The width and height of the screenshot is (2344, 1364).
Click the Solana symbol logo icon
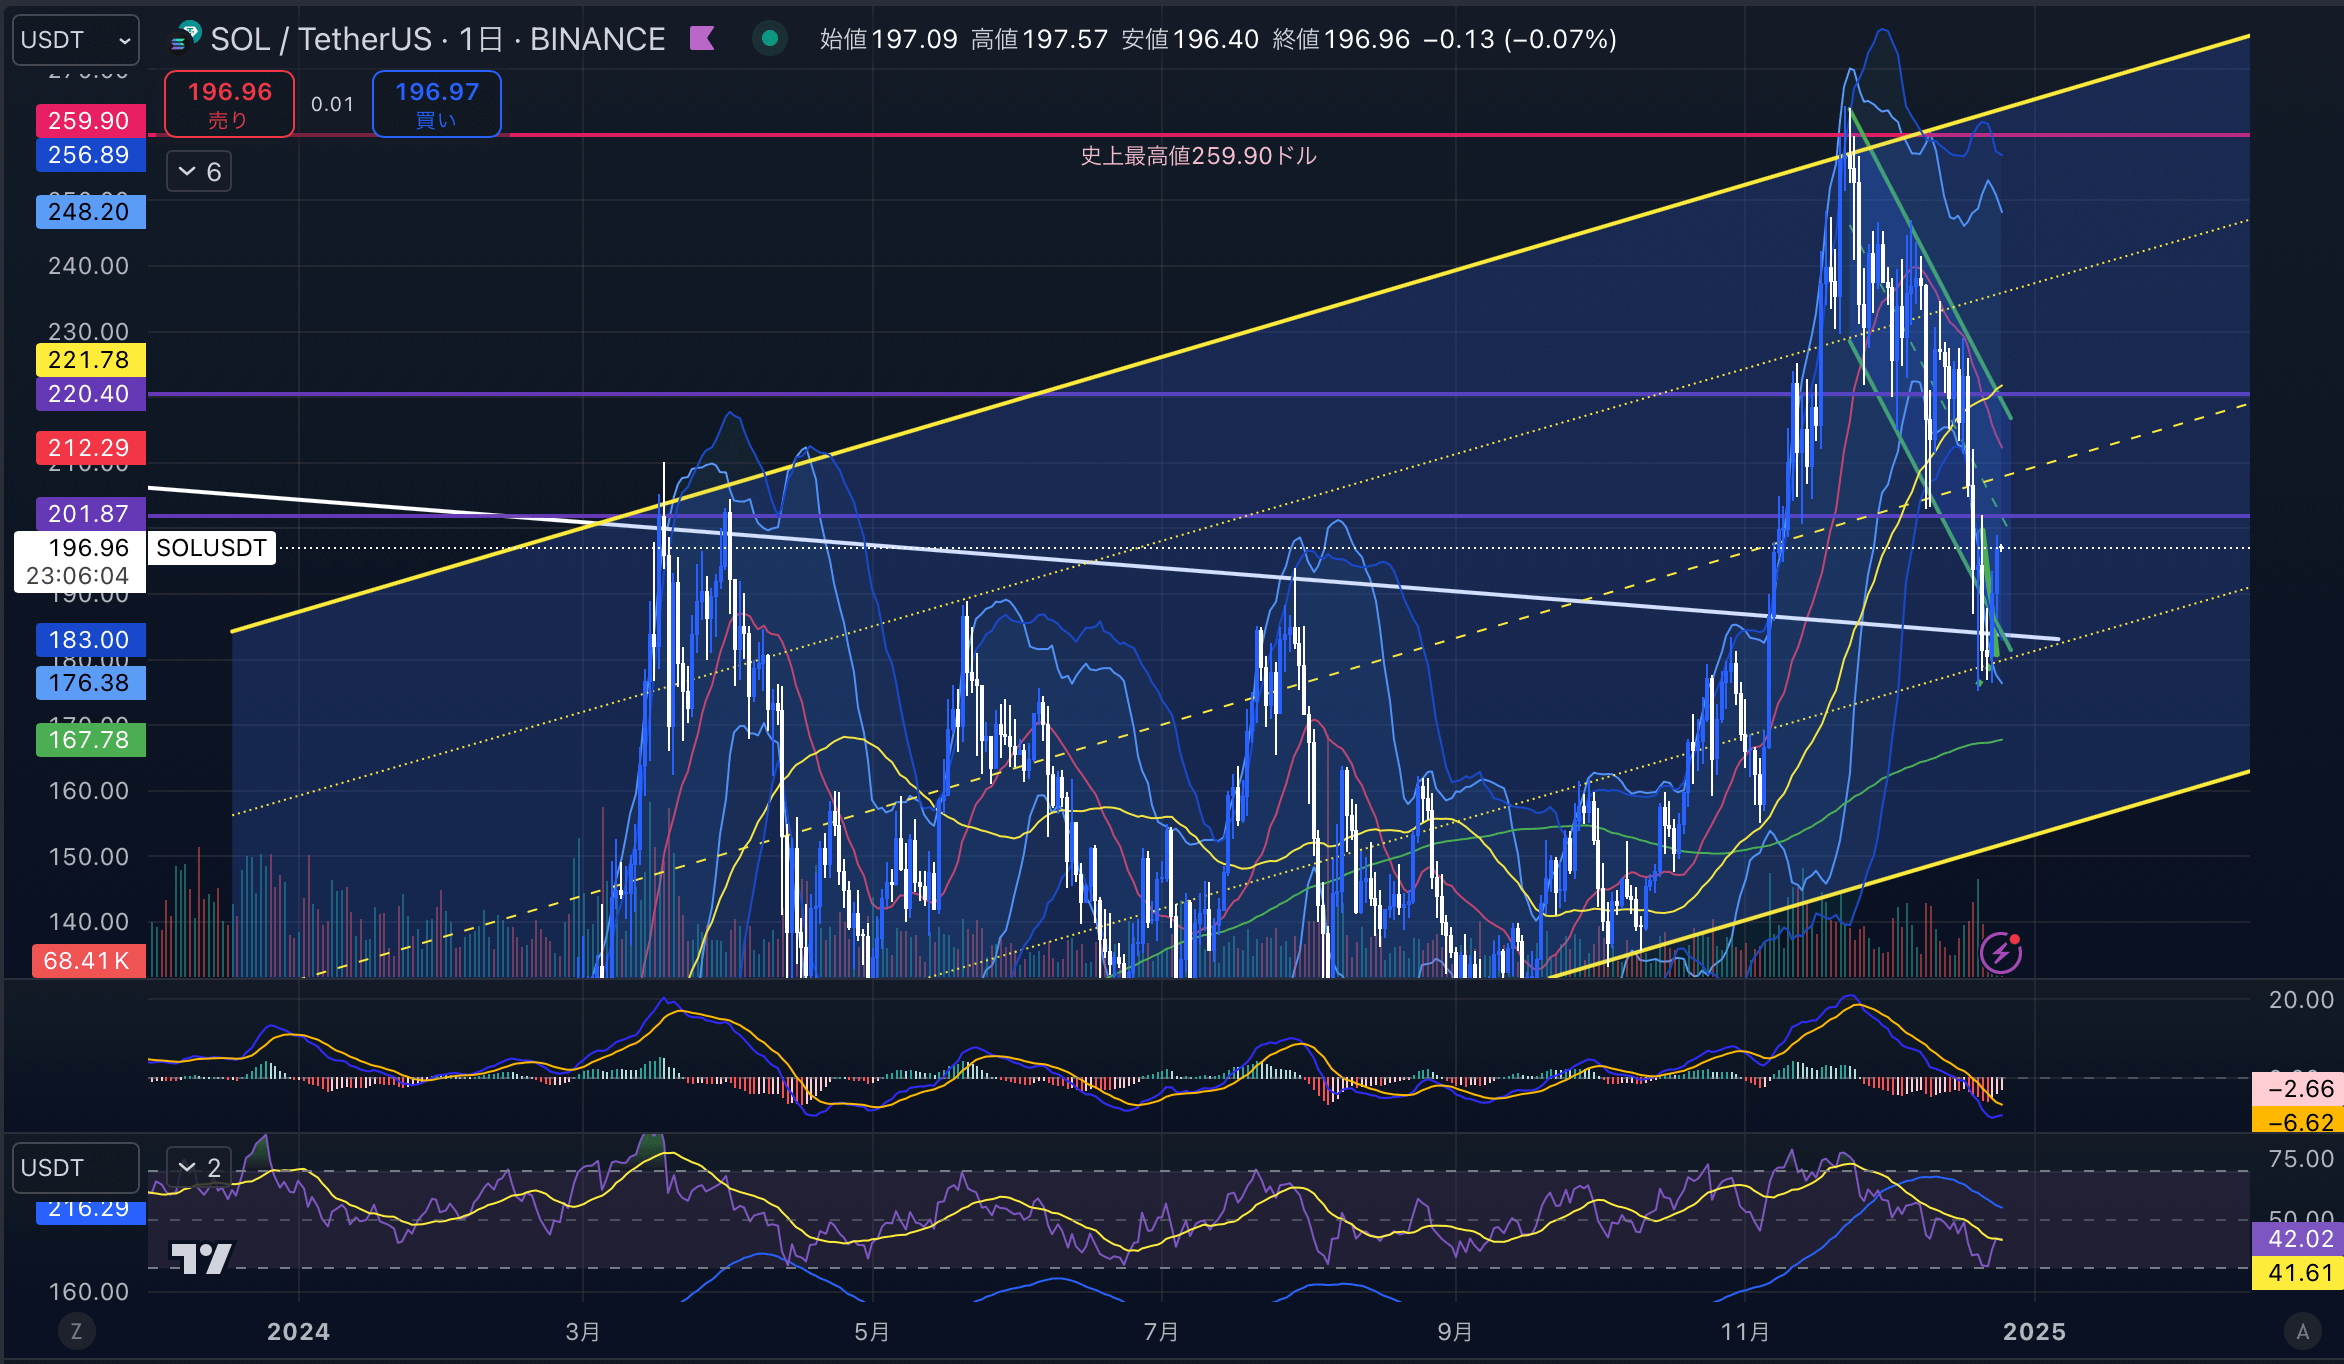point(186,38)
